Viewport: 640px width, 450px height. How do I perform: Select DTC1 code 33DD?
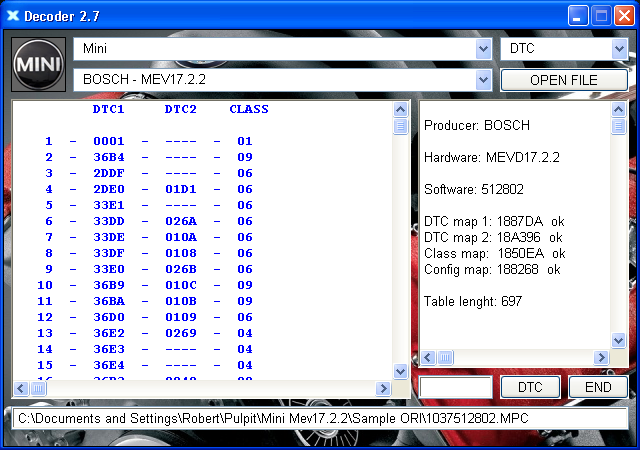(109, 221)
